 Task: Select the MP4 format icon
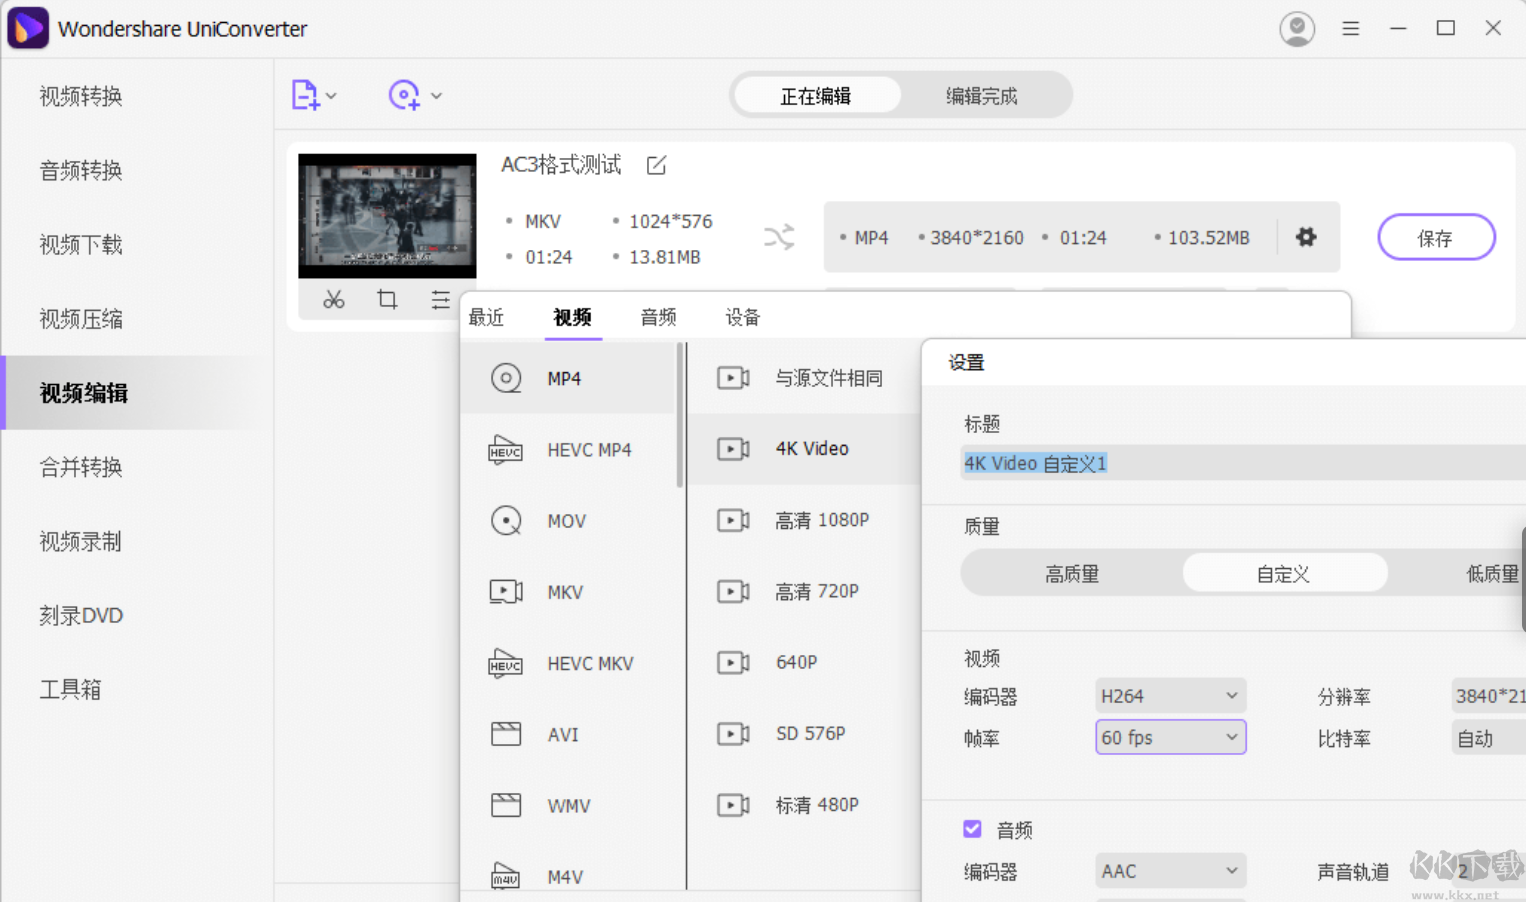(x=506, y=378)
